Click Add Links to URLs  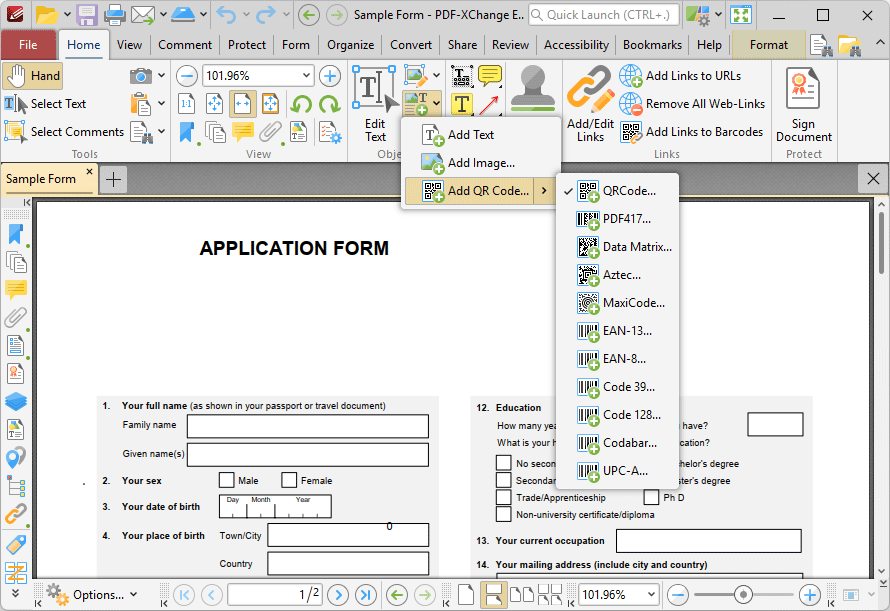tap(681, 76)
